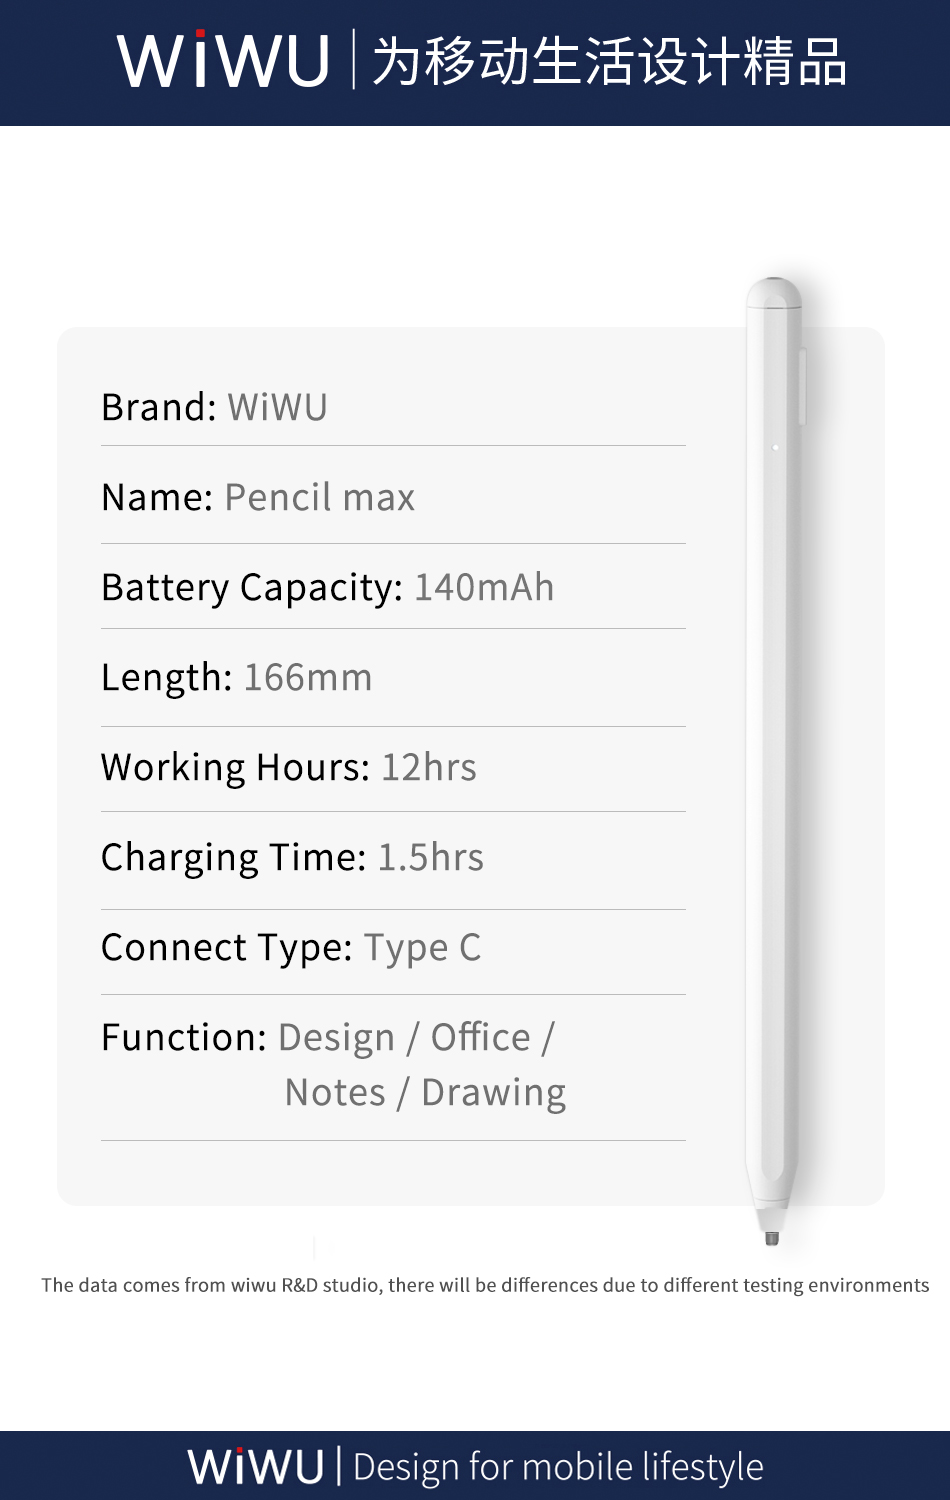Click the "Function:" label
The image size is (950, 1500).
coord(184,1038)
